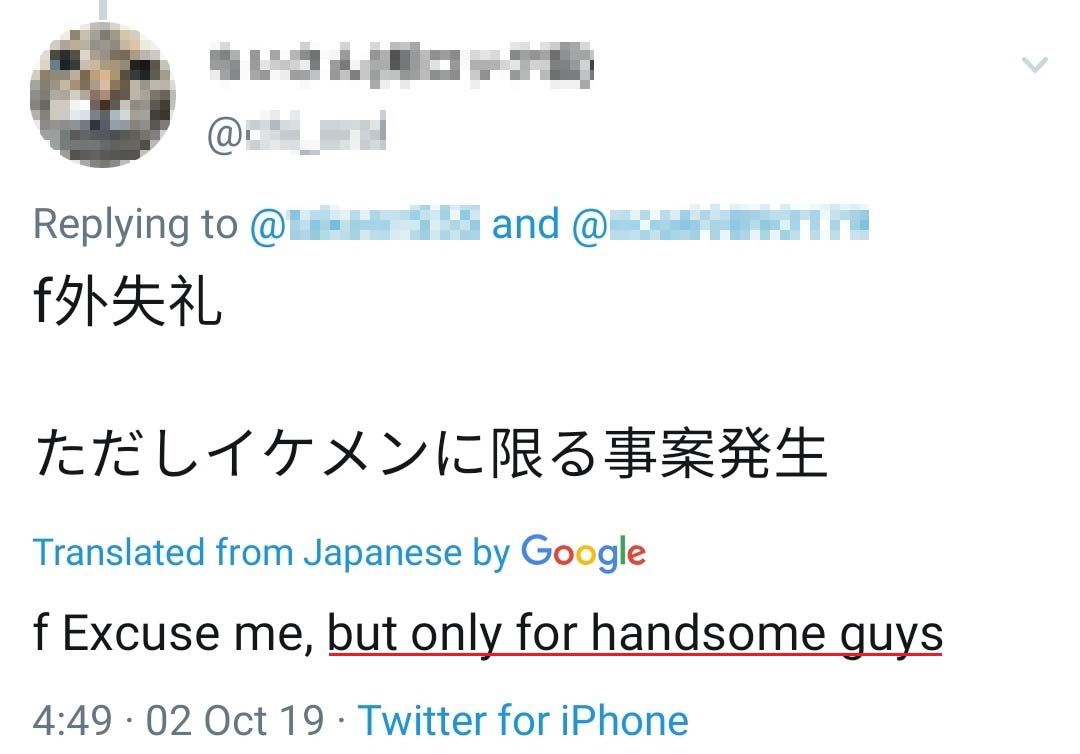Click the Google logo
The height and width of the screenshot is (754, 1080).
584,552
